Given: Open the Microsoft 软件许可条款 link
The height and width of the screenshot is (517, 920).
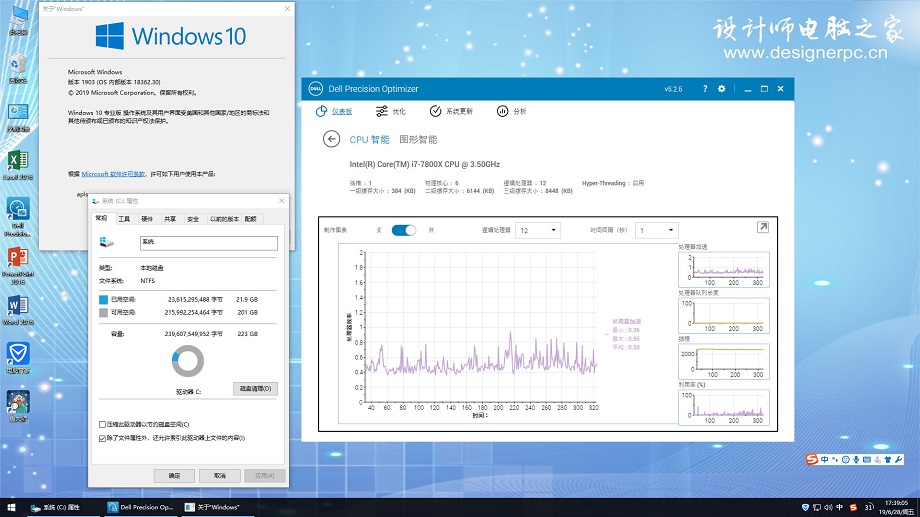Looking at the screenshot, I should click(x=113, y=174).
